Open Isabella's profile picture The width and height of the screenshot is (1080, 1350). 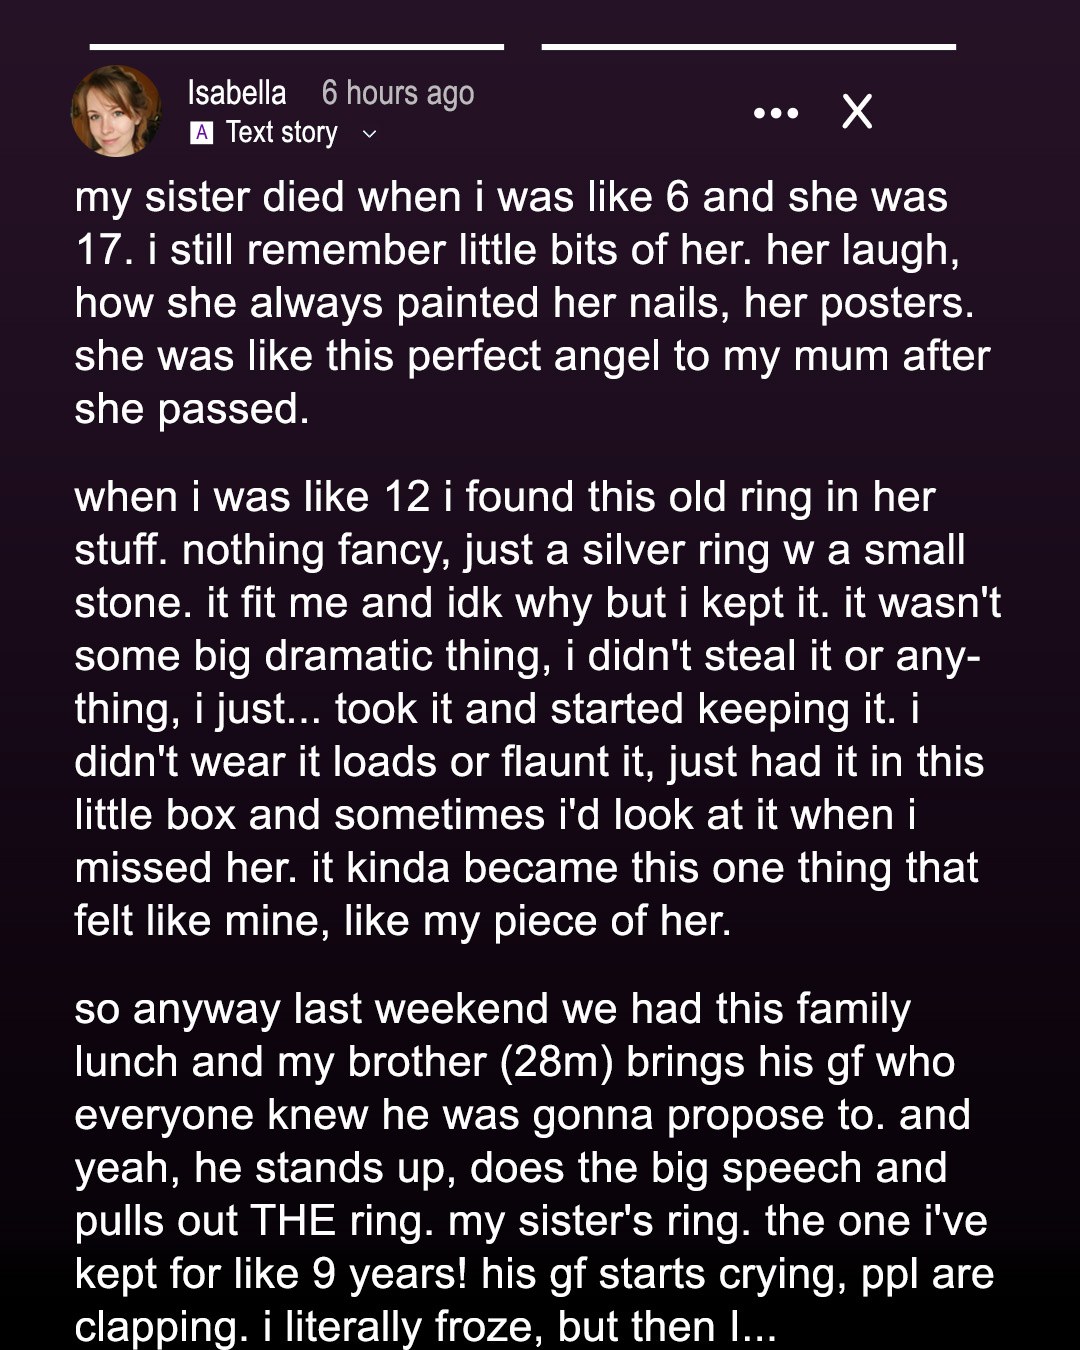(x=116, y=111)
